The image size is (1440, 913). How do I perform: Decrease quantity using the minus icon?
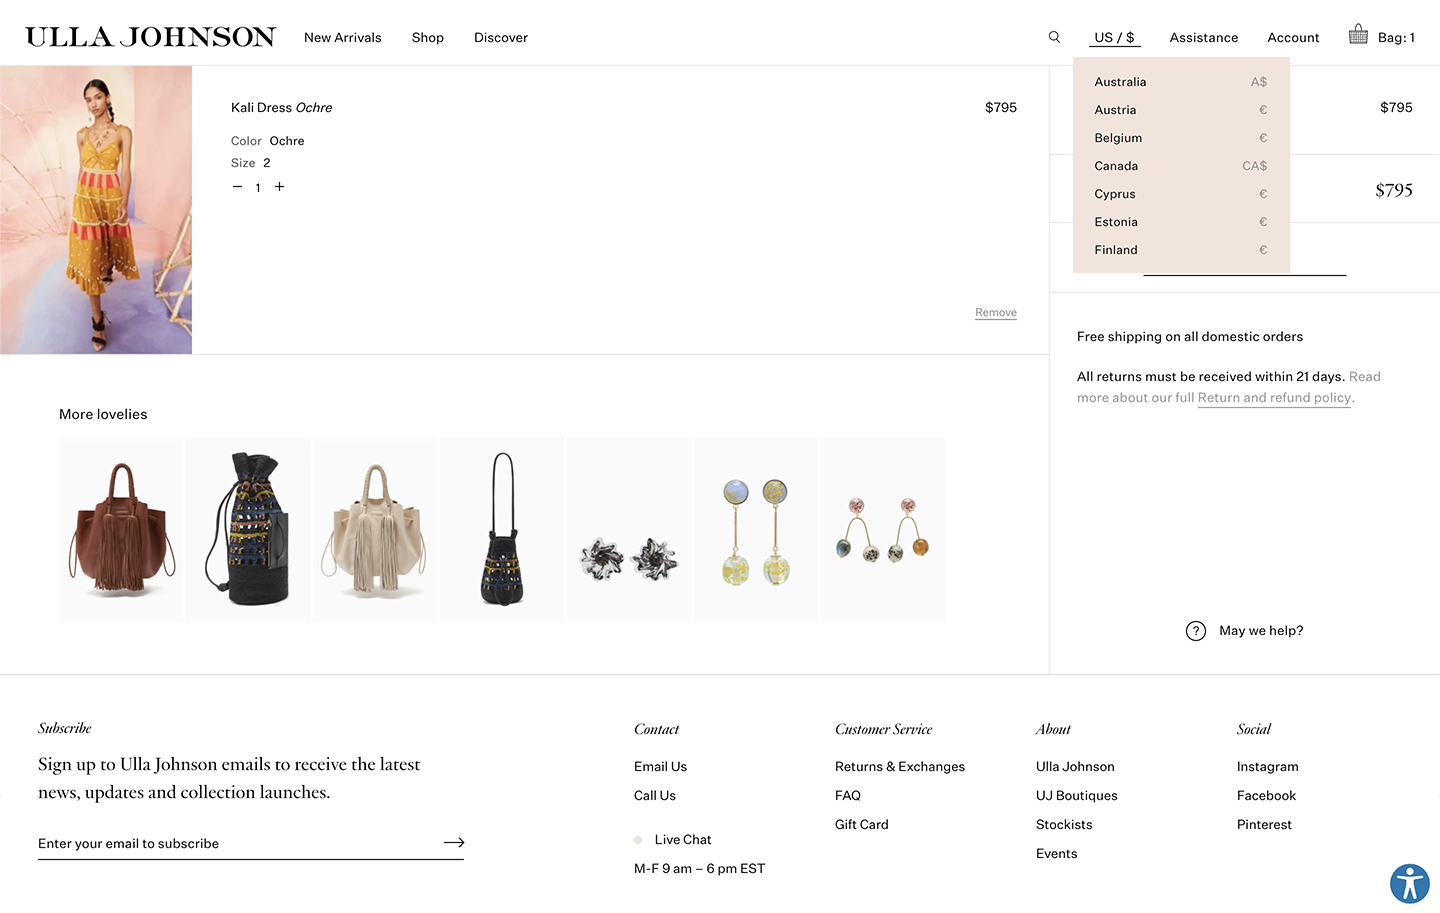237,186
